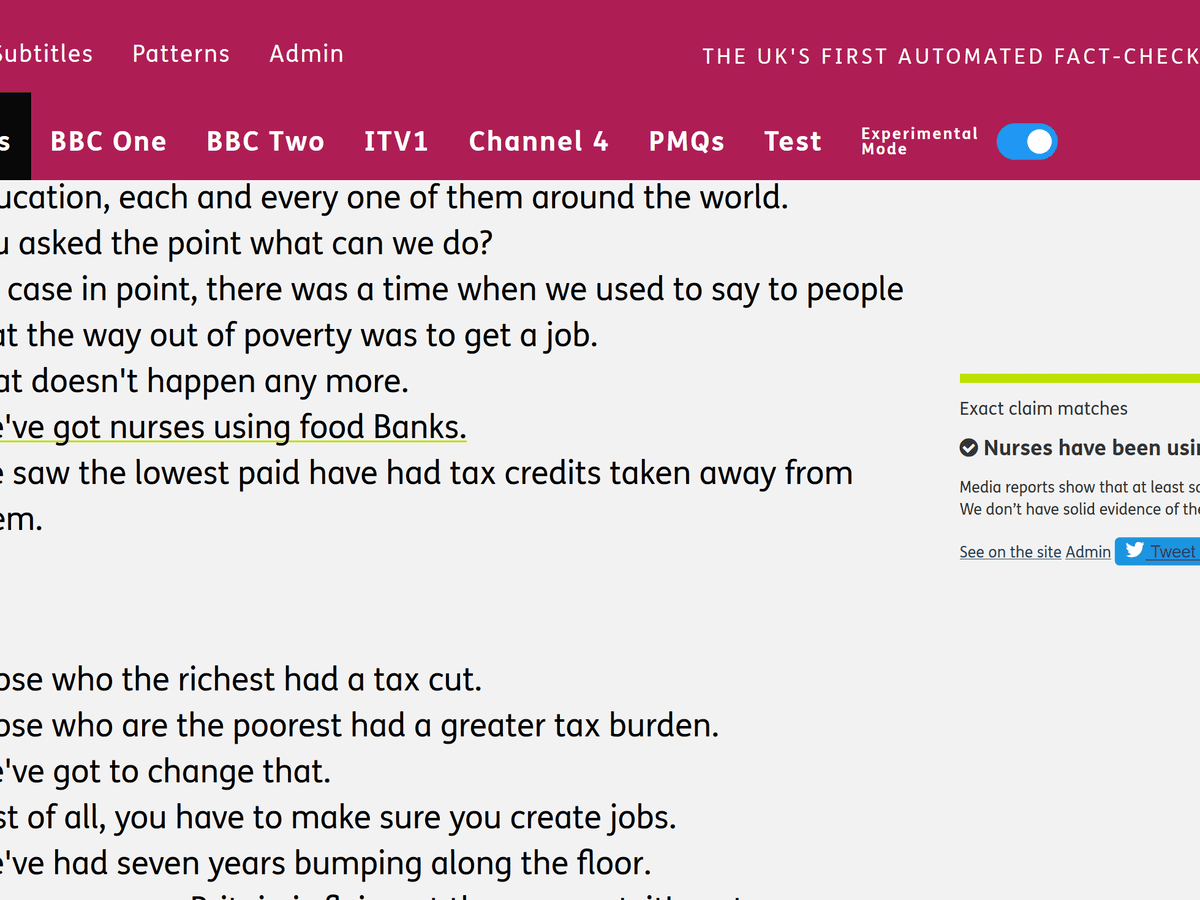Open the 'See on the site' link
This screenshot has height=900, width=1200.
(x=1010, y=552)
